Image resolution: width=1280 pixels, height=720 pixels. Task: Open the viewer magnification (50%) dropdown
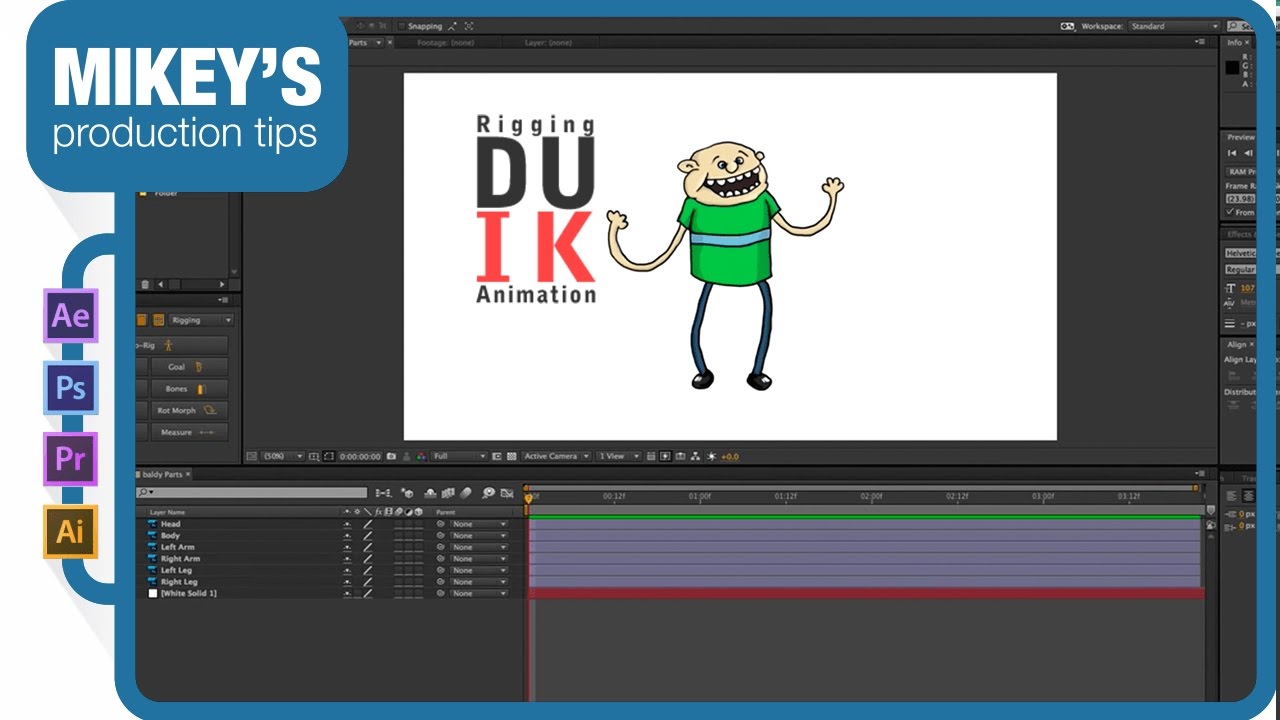click(283, 456)
